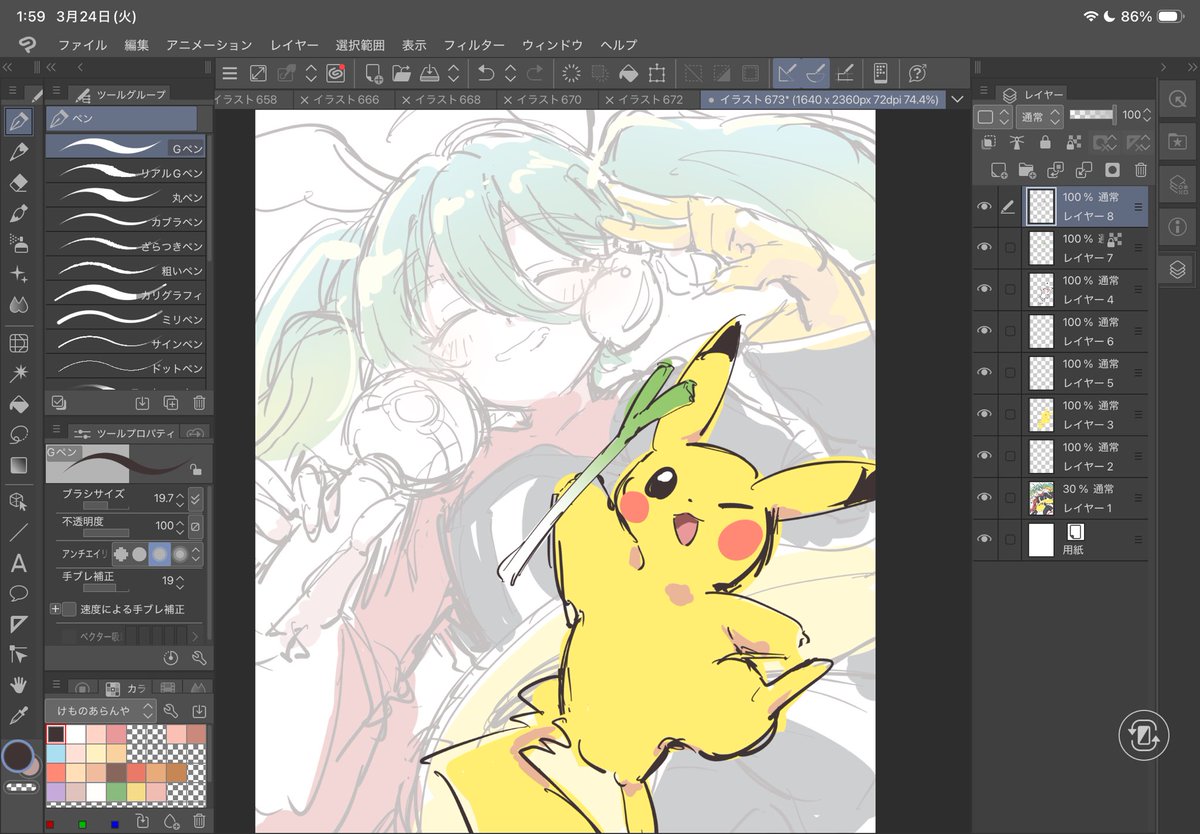Toggle Set as Reference Layer lighthouse
Screen dimensions: 1200x834
point(1018,143)
